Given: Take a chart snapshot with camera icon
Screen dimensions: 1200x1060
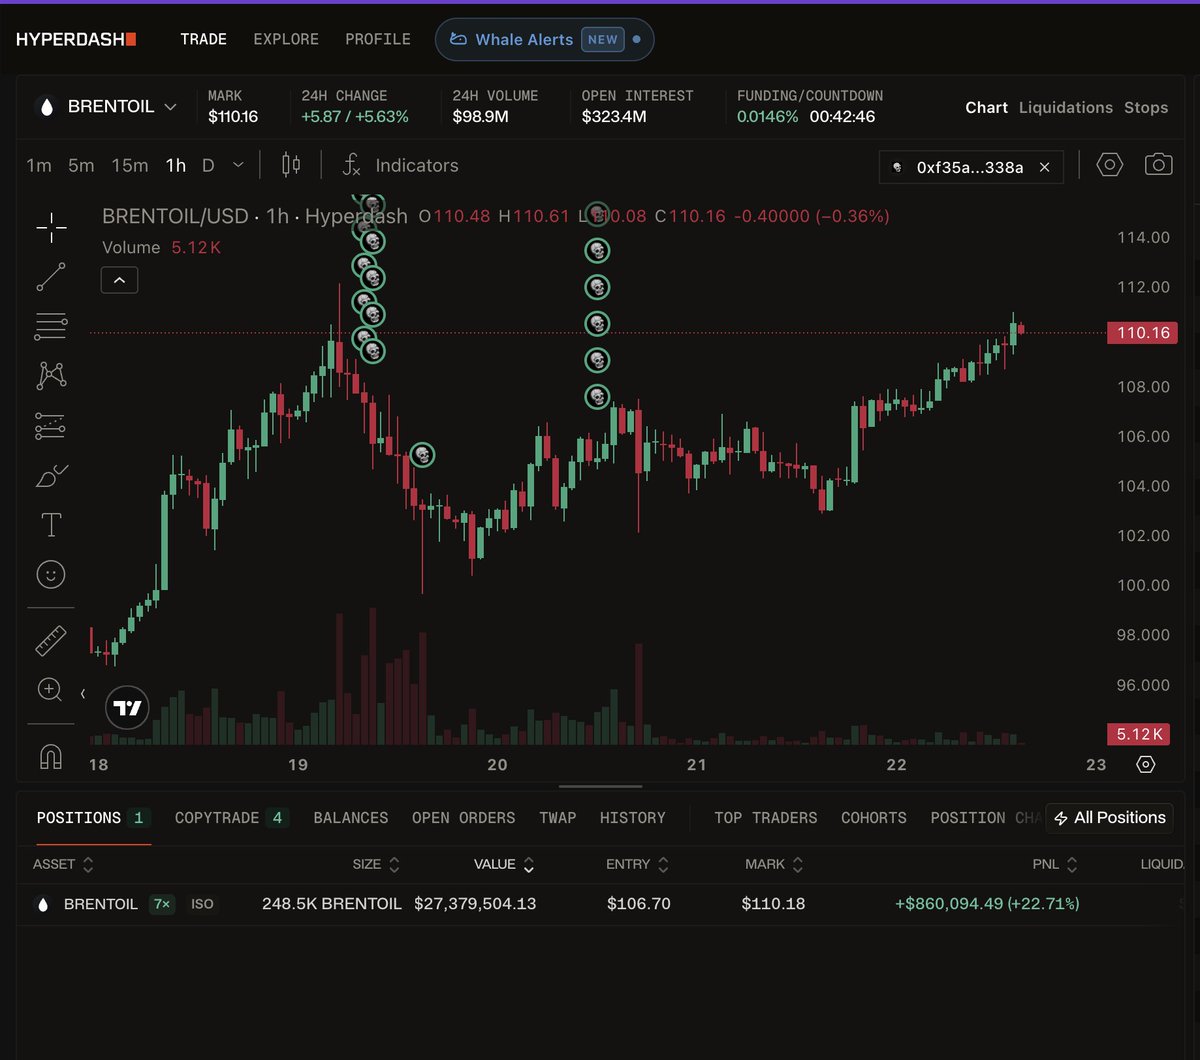Looking at the screenshot, I should click(x=1158, y=165).
